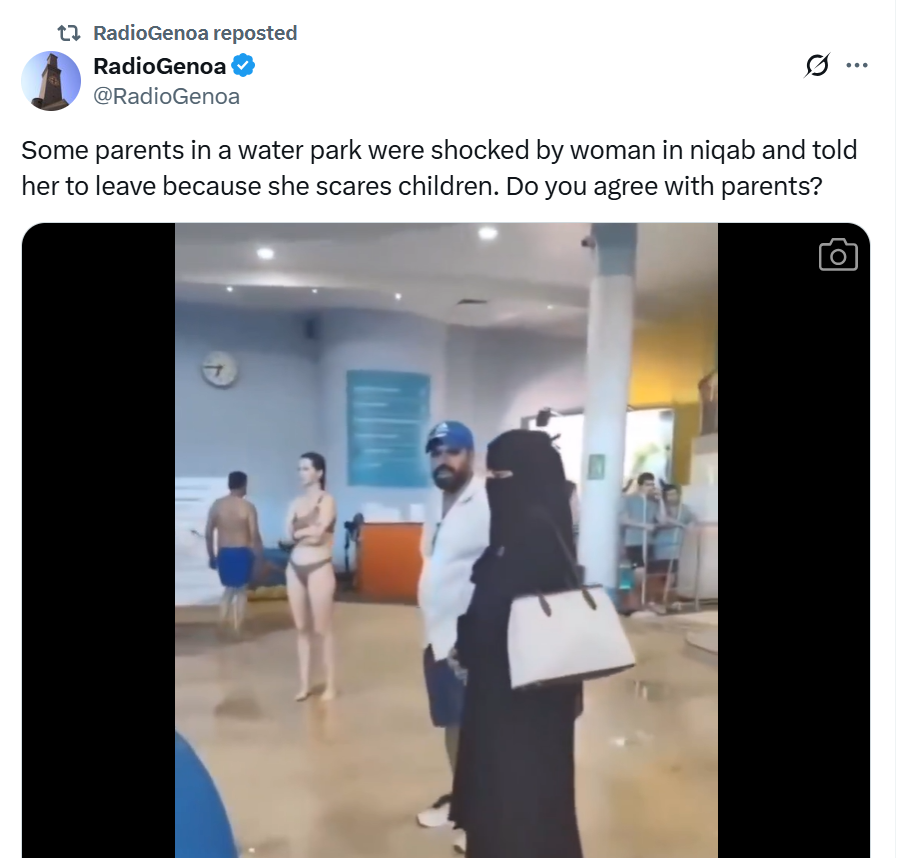Open the "RadioGenoa reposted" label link
The width and height of the screenshot is (920, 858).
(x=195, y=33)
